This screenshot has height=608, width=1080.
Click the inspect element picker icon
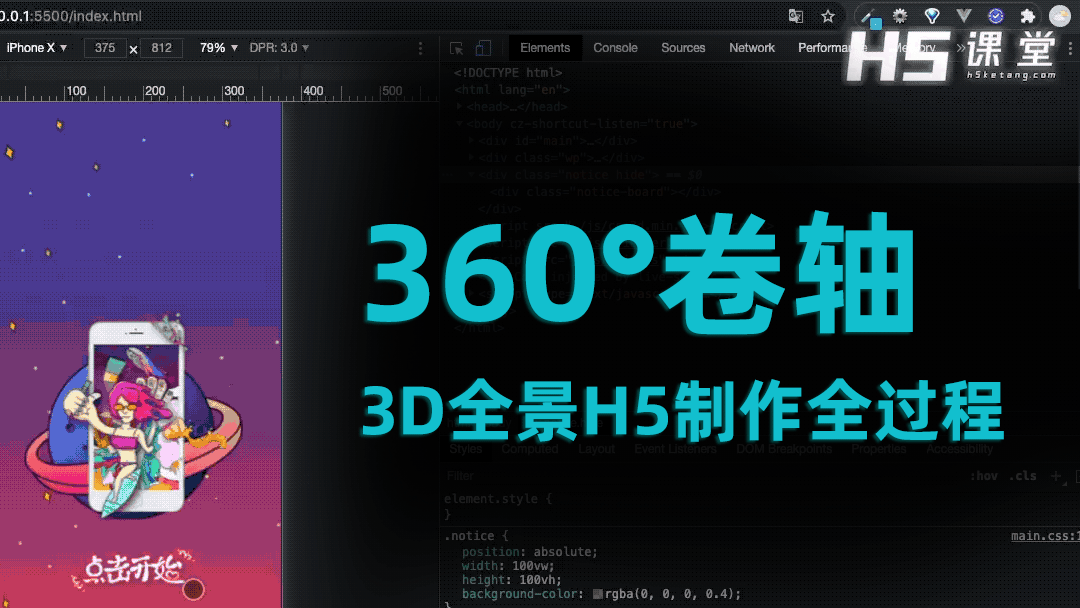[x=457, y=48]
